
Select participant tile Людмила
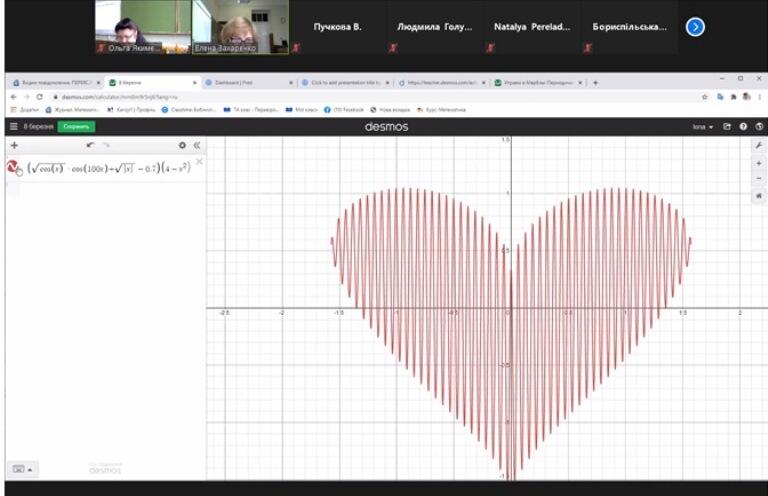435,26
